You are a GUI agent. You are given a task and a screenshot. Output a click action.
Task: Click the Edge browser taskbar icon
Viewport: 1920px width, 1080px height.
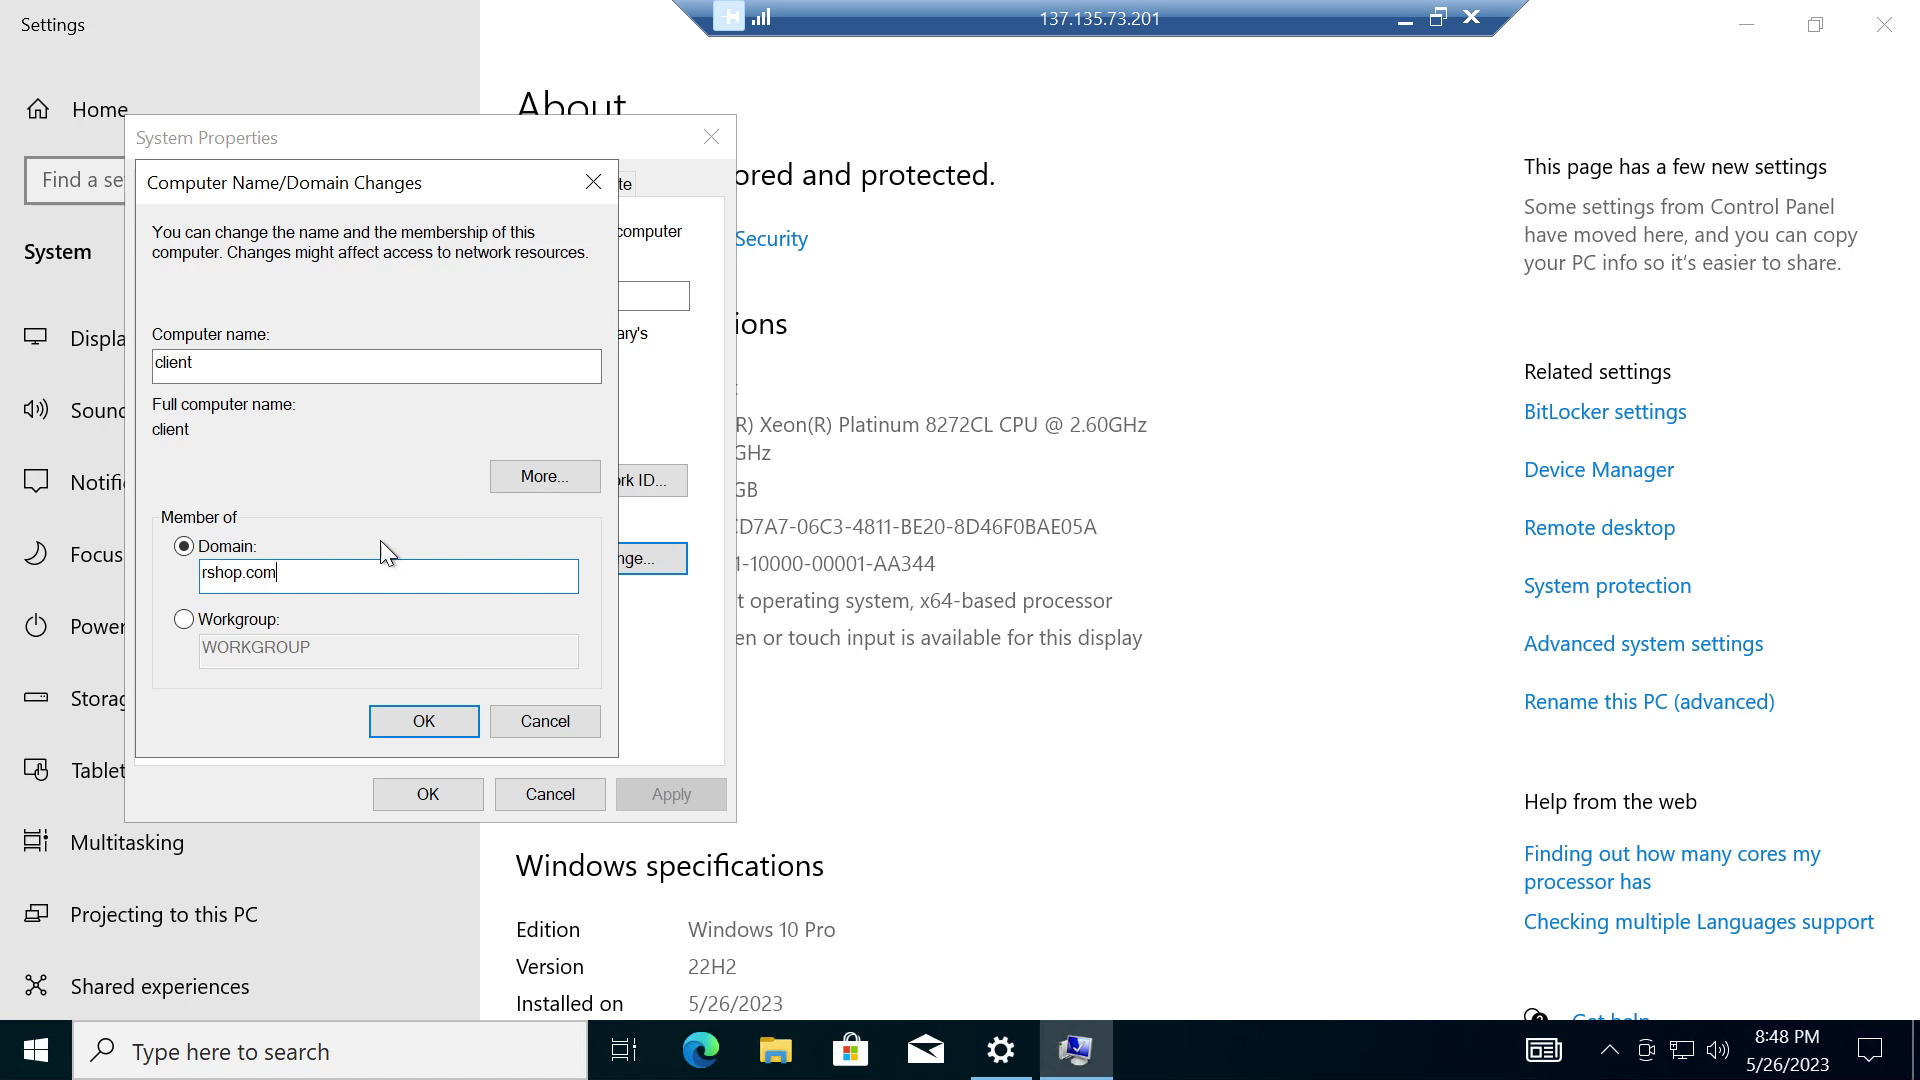click(703, 1051)
